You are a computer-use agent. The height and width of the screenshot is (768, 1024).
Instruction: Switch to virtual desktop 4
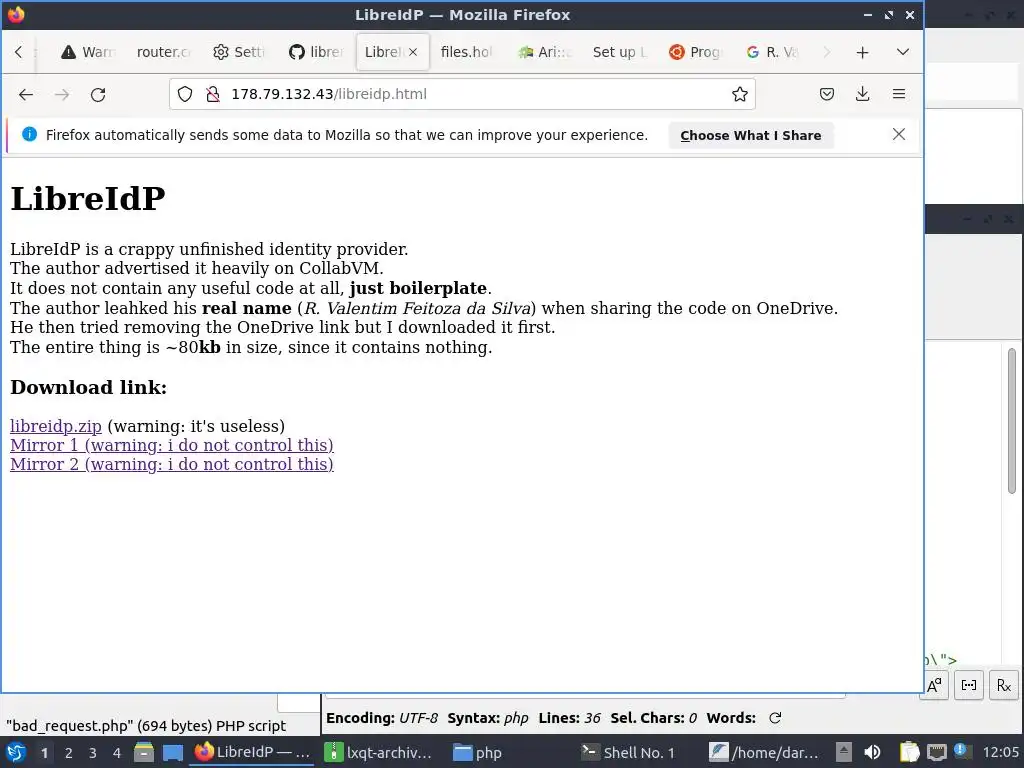[117, 753]
